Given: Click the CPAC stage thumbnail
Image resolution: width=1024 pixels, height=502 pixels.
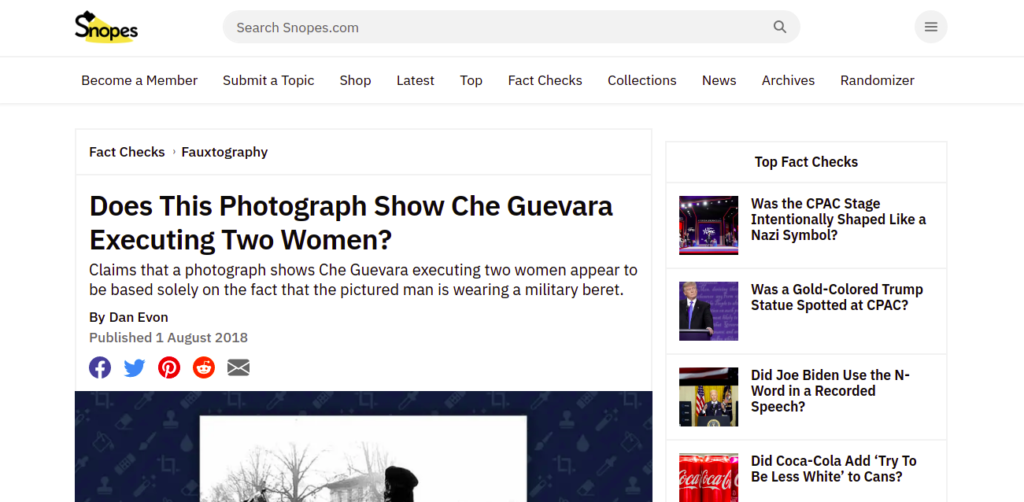Looking at the screenshot, I should (x=709, y=225).
